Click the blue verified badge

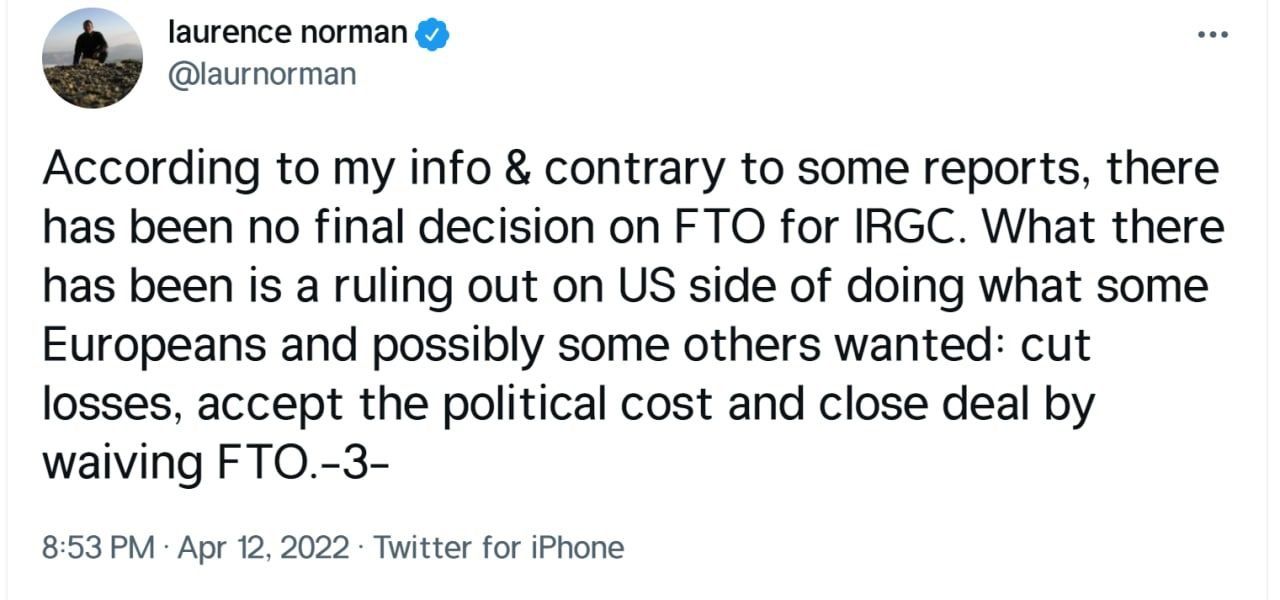pos(432,35)
